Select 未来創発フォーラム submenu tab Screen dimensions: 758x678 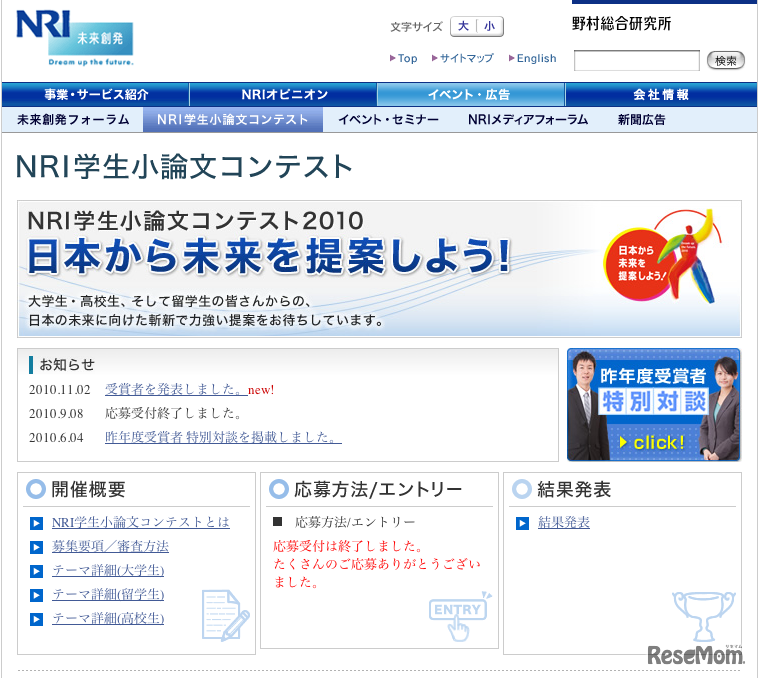click(x=73, y=119)
